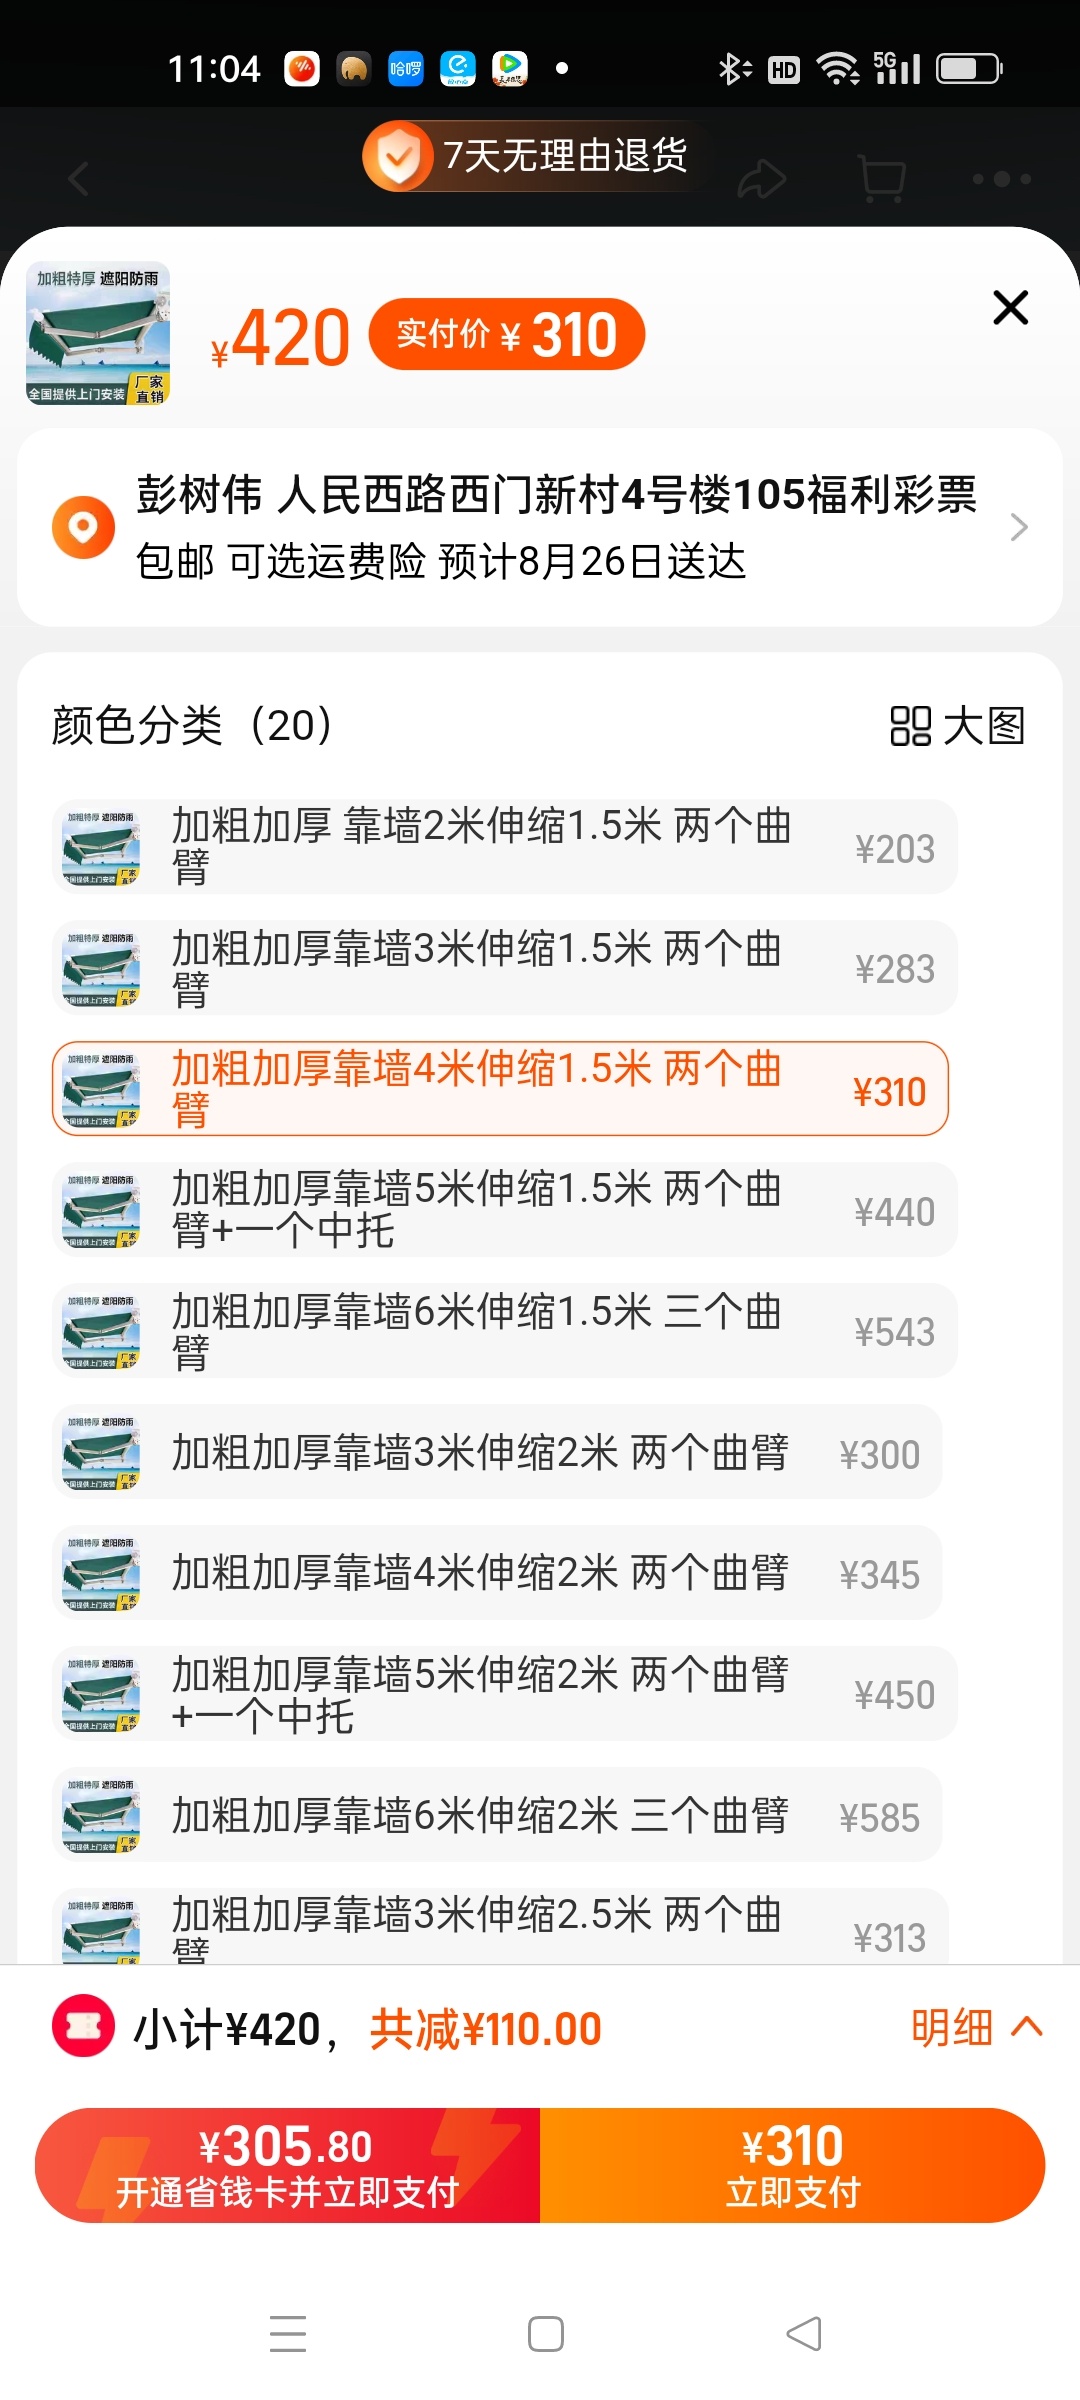Select the 靠墙3米伸缩1.5米 ¥283 option
This screenshot has width=1080, height=2400.
click(x=504, y=968)
